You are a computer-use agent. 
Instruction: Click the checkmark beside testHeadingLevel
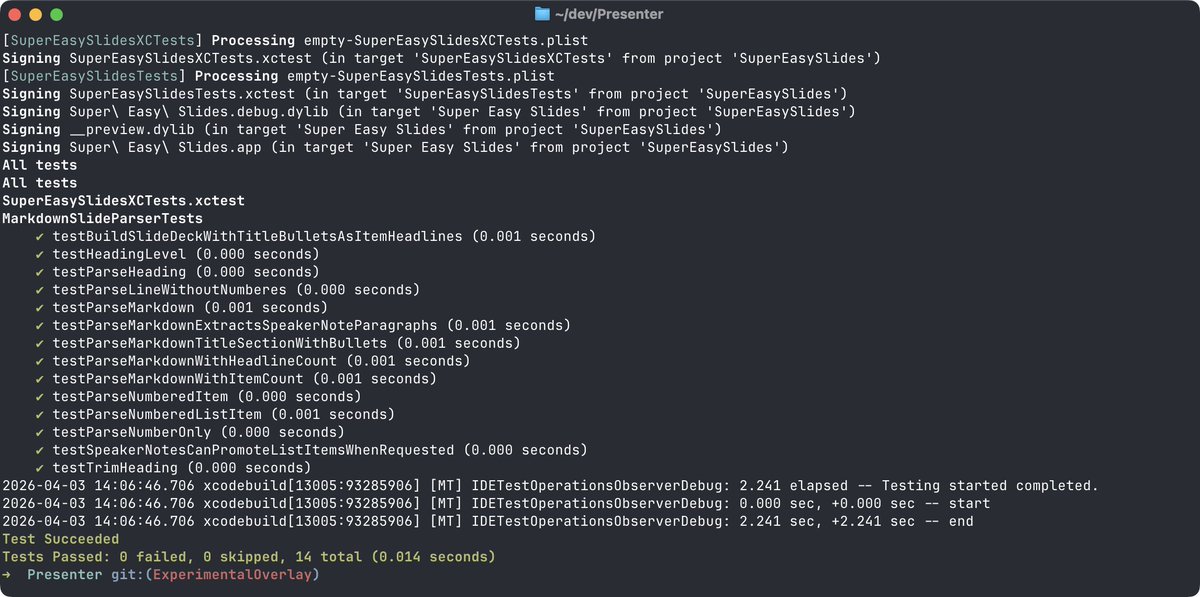[x=39, y=254]
